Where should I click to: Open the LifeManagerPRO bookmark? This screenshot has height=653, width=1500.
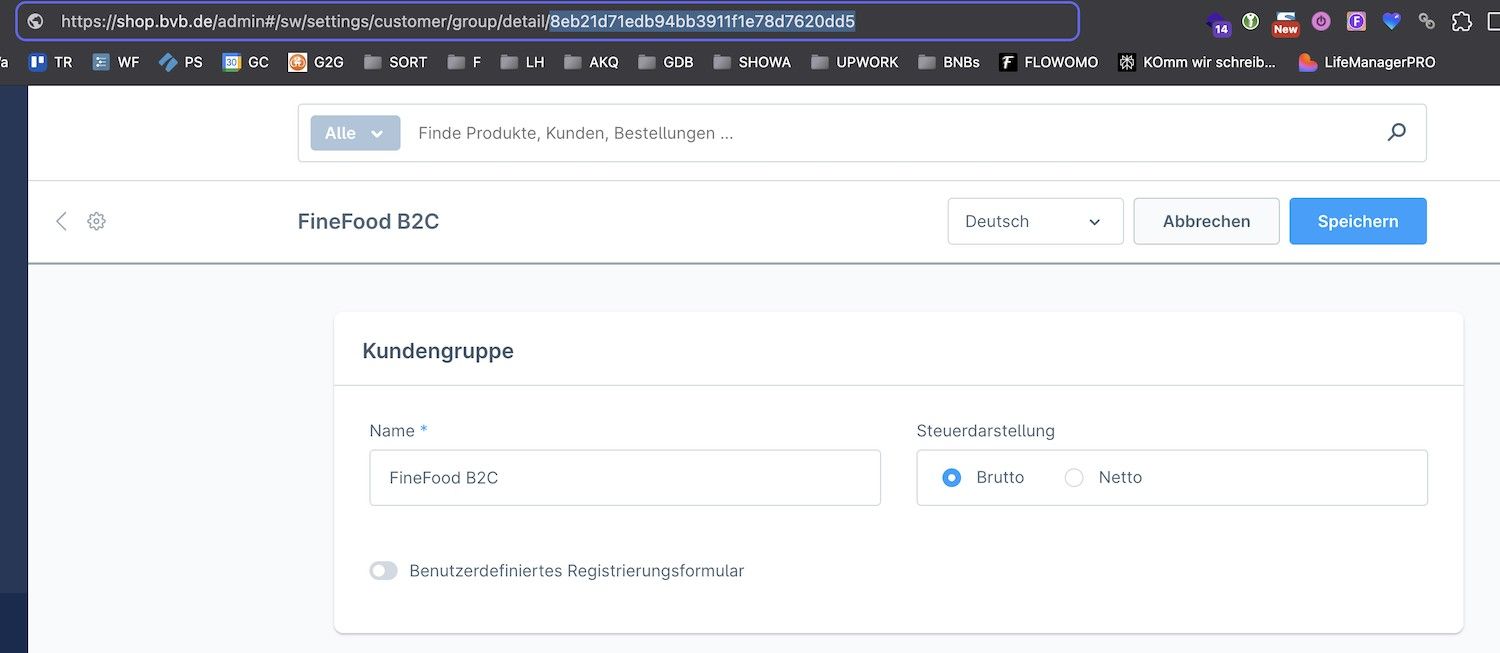click(1367, 62)
